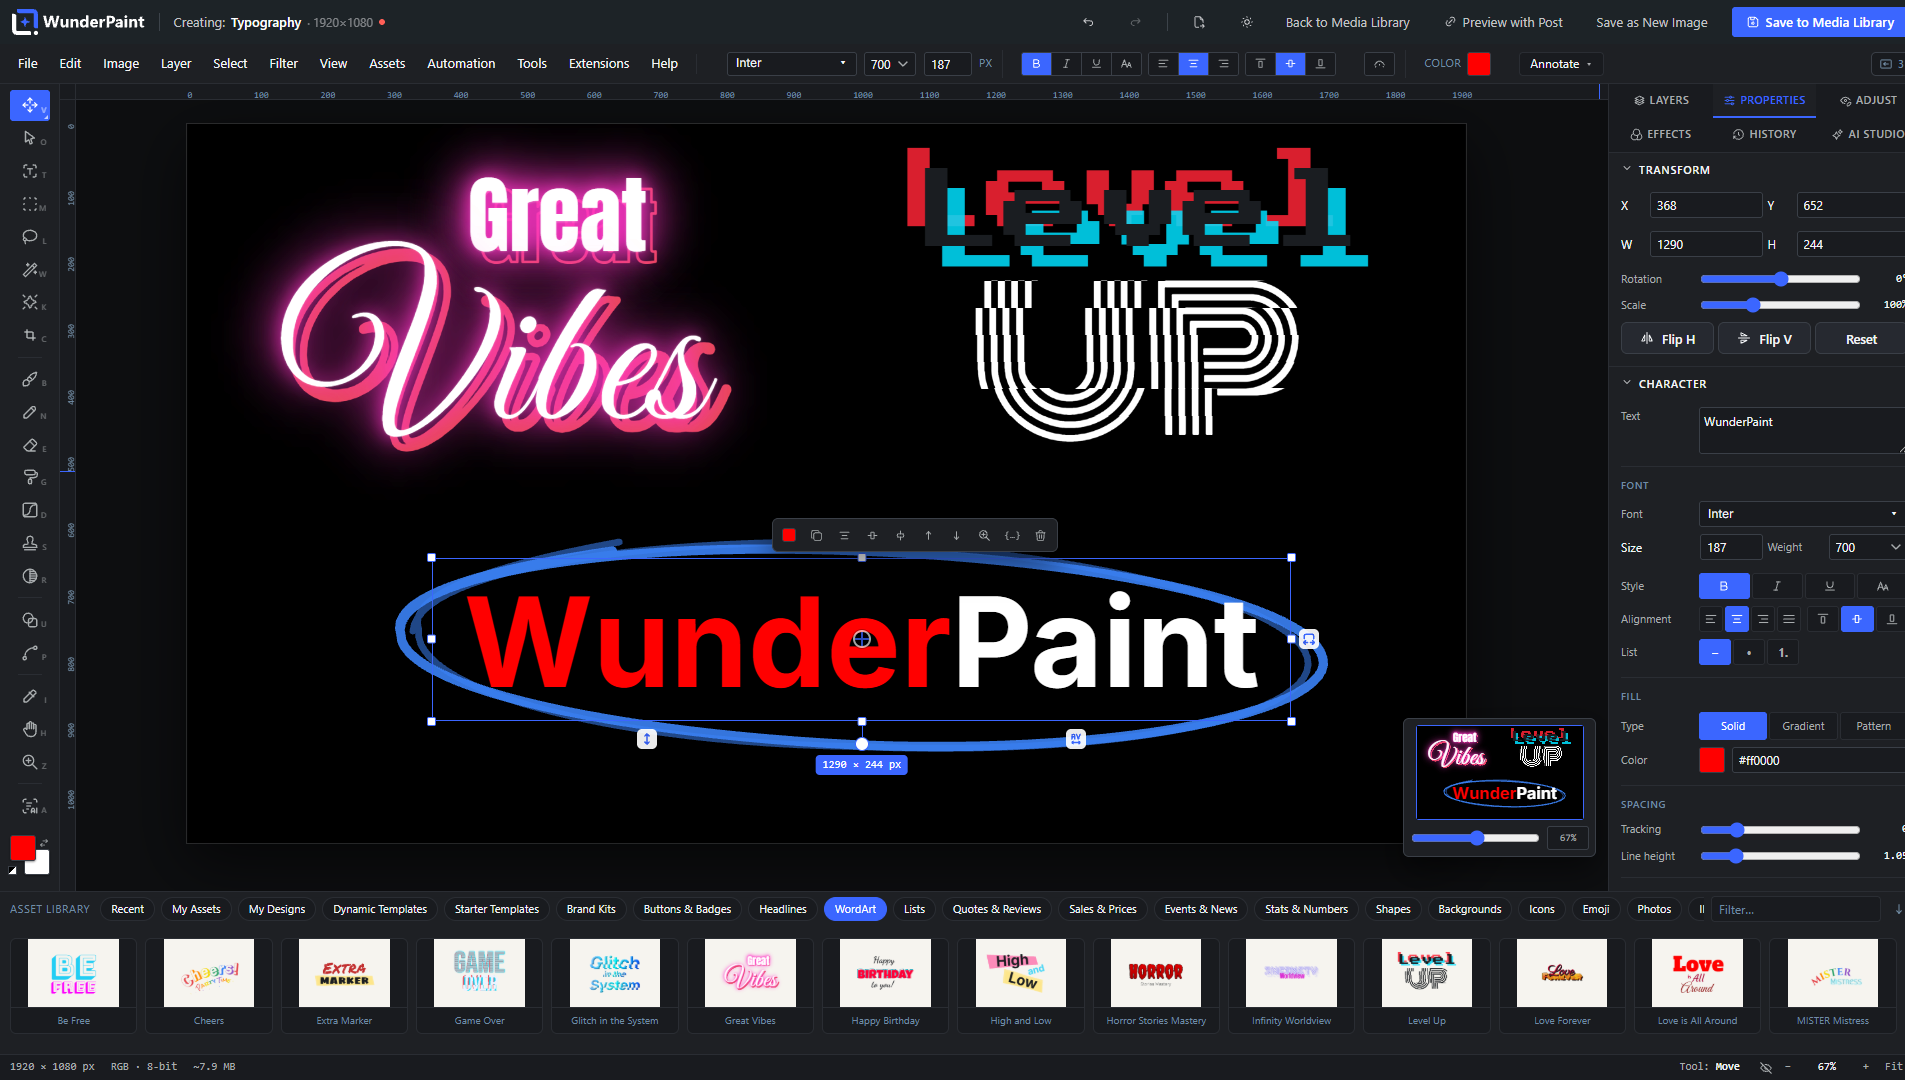This screenshot has width=1905, height=1080.
Task: Select the Move tool
Action: tap(30, 105)
